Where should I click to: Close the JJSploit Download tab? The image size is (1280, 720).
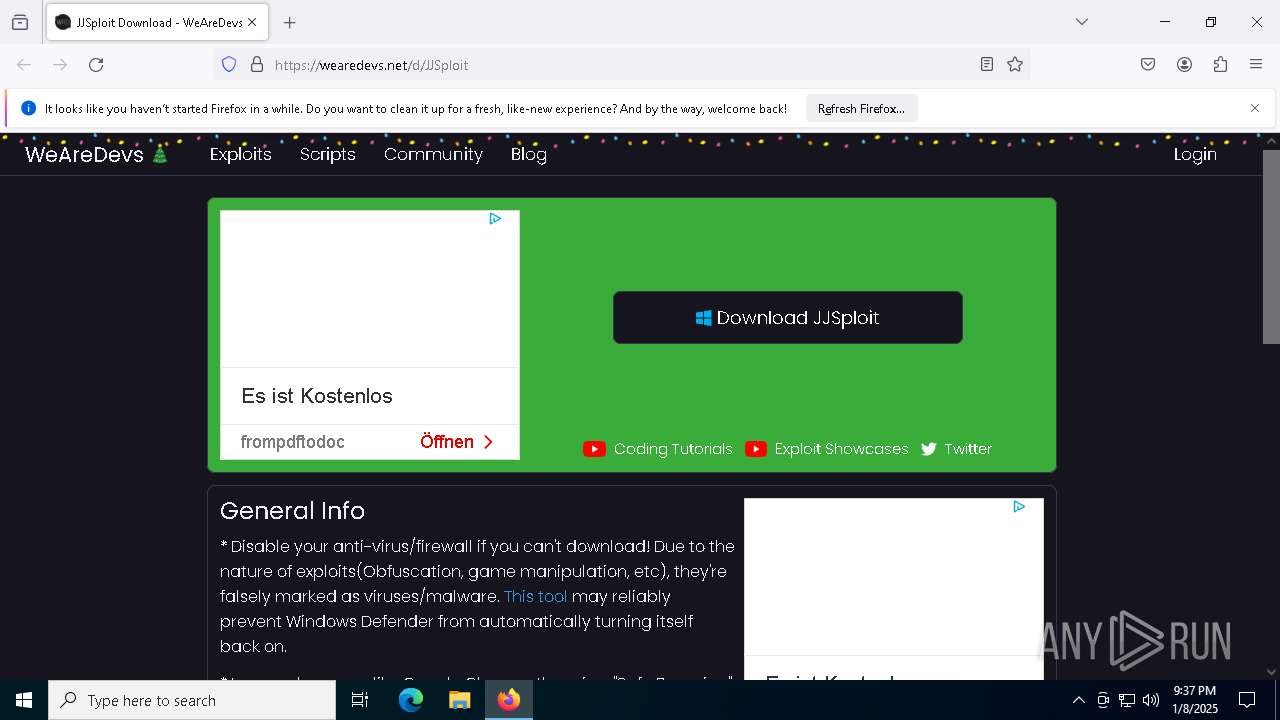point(252,22)
